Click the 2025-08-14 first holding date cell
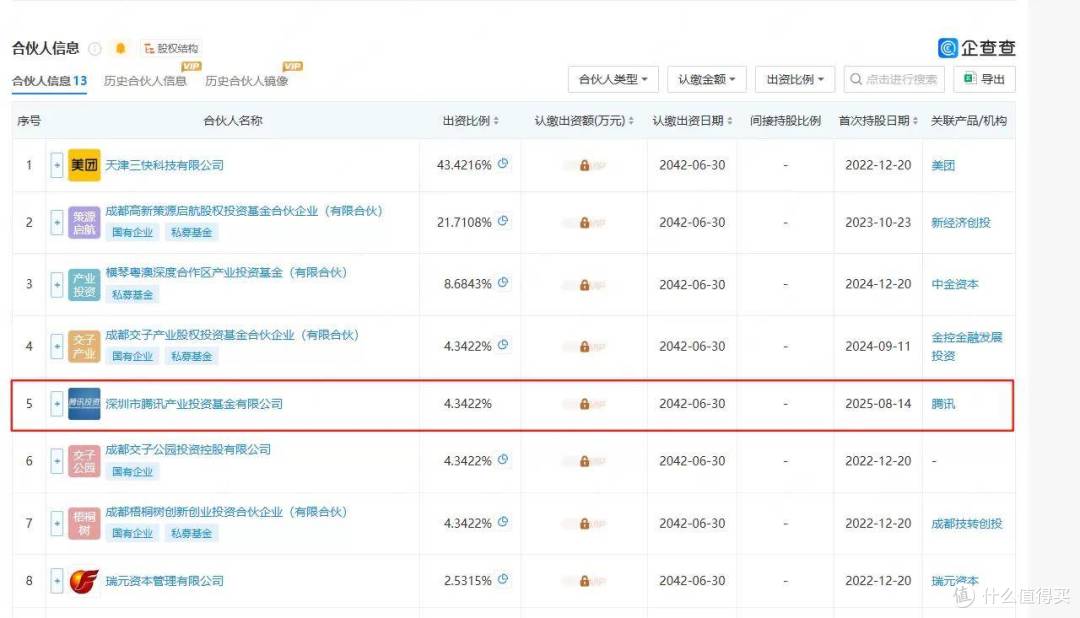Image resolution: width=1080 pixels, height=618 pixels. [x=878, y=404]
